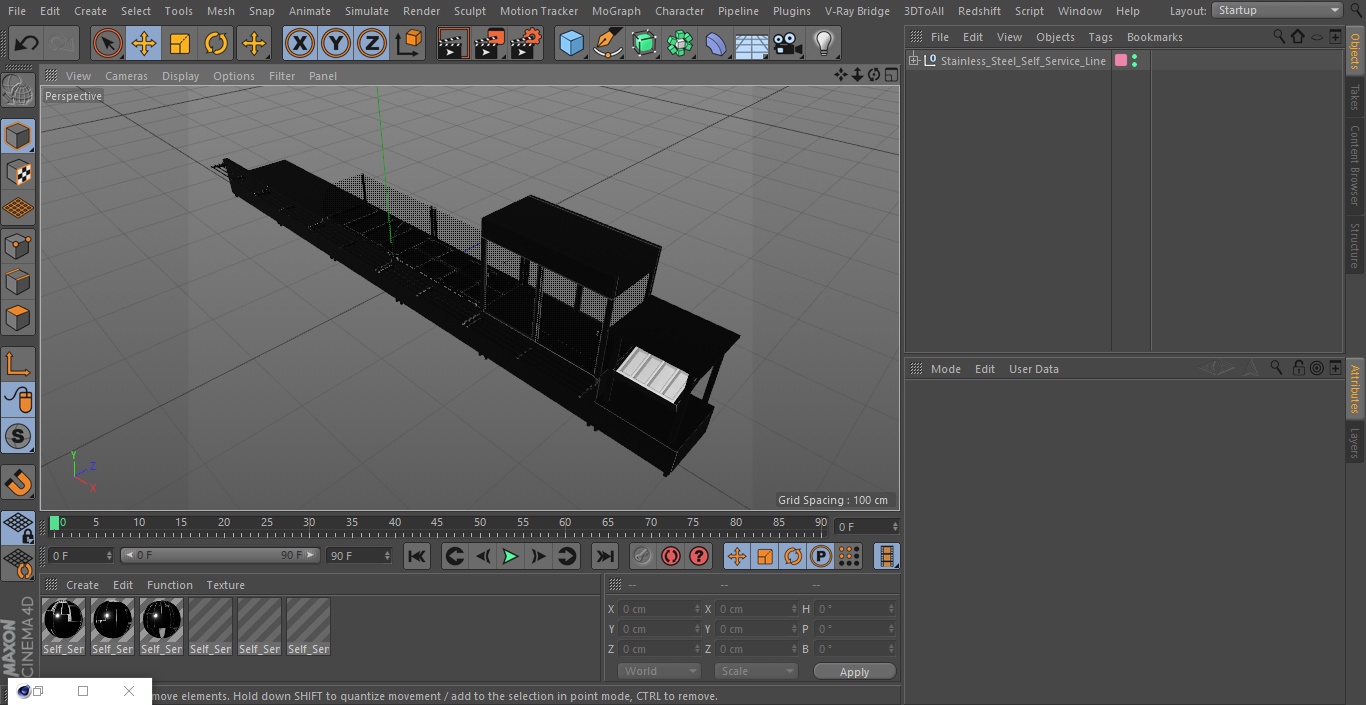Switch to Content Browser side tab

pos(1355,165)
